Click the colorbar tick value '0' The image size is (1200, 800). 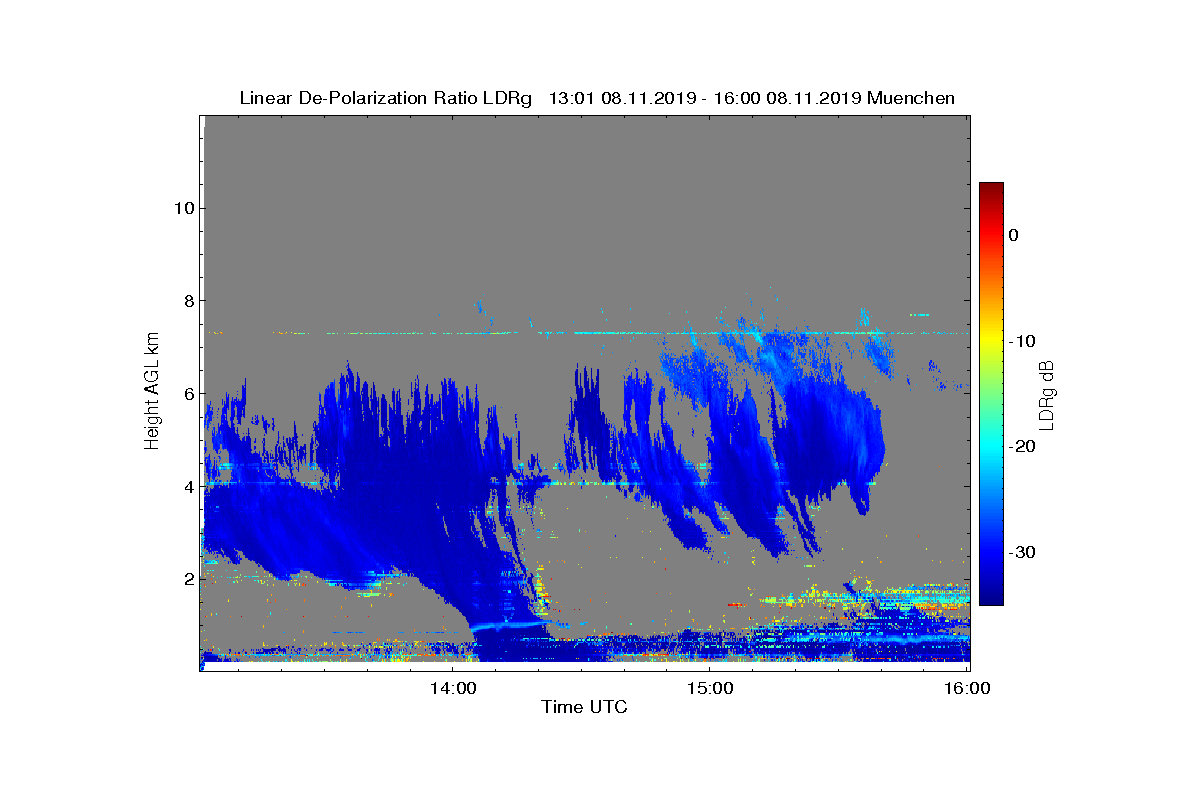tap(1013, 235)
